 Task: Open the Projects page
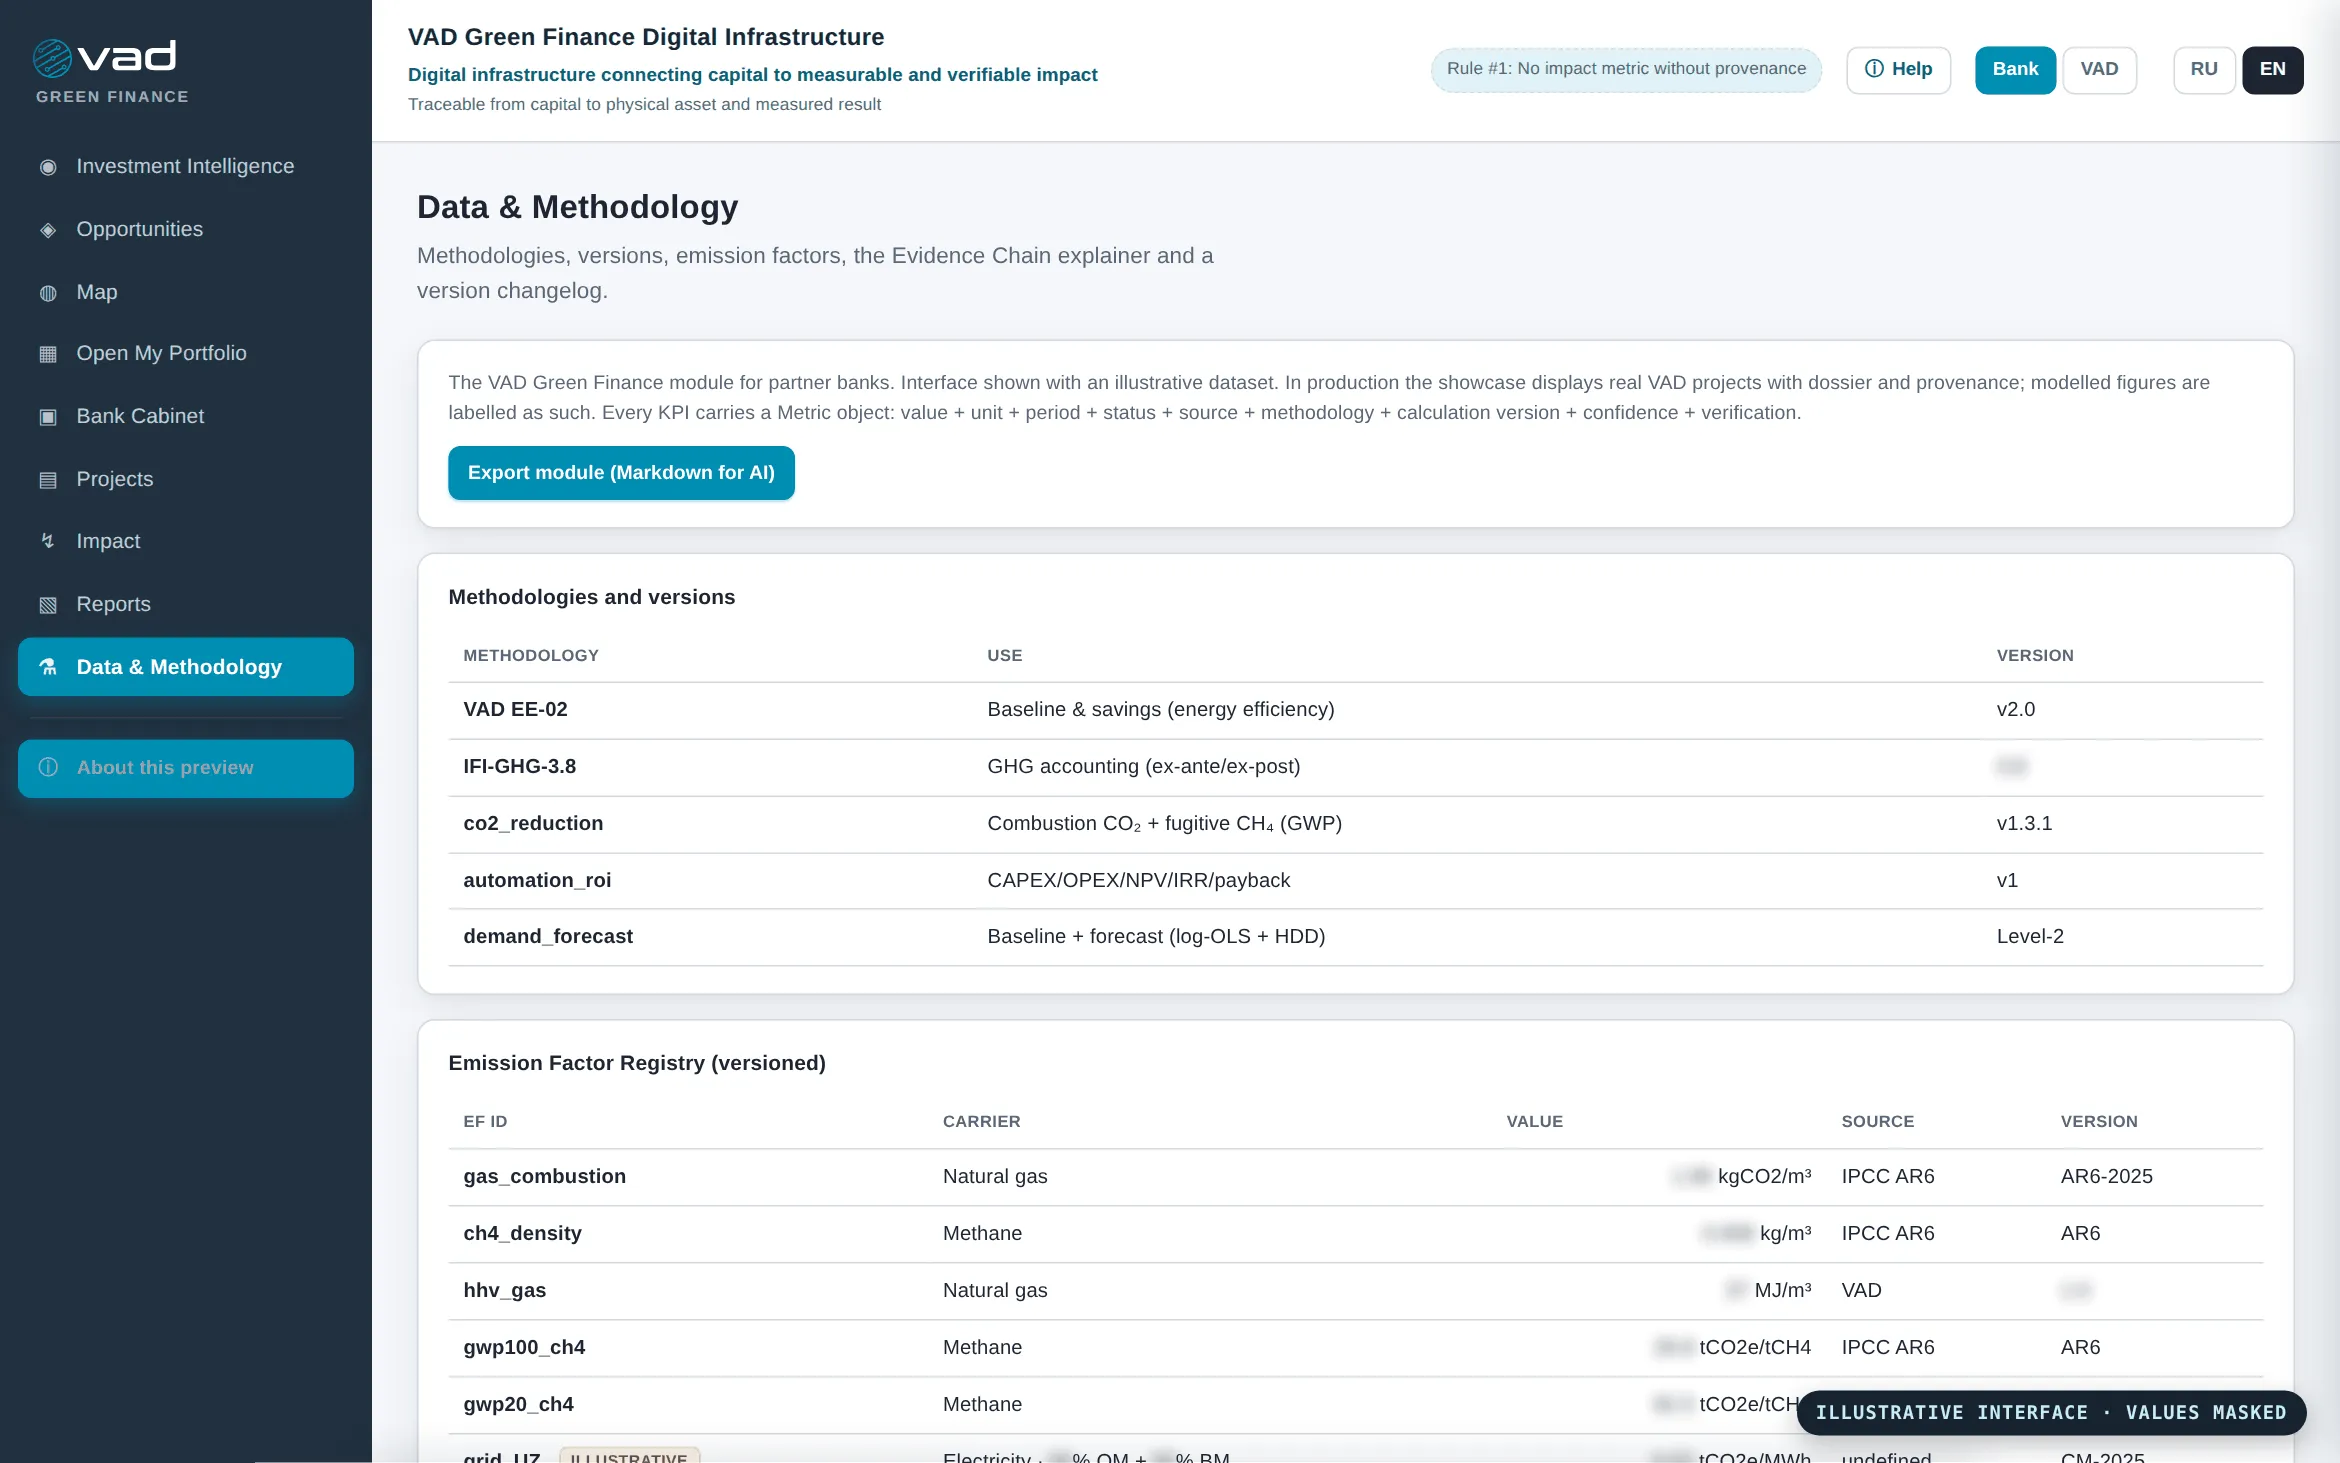[x=186, y=480]
